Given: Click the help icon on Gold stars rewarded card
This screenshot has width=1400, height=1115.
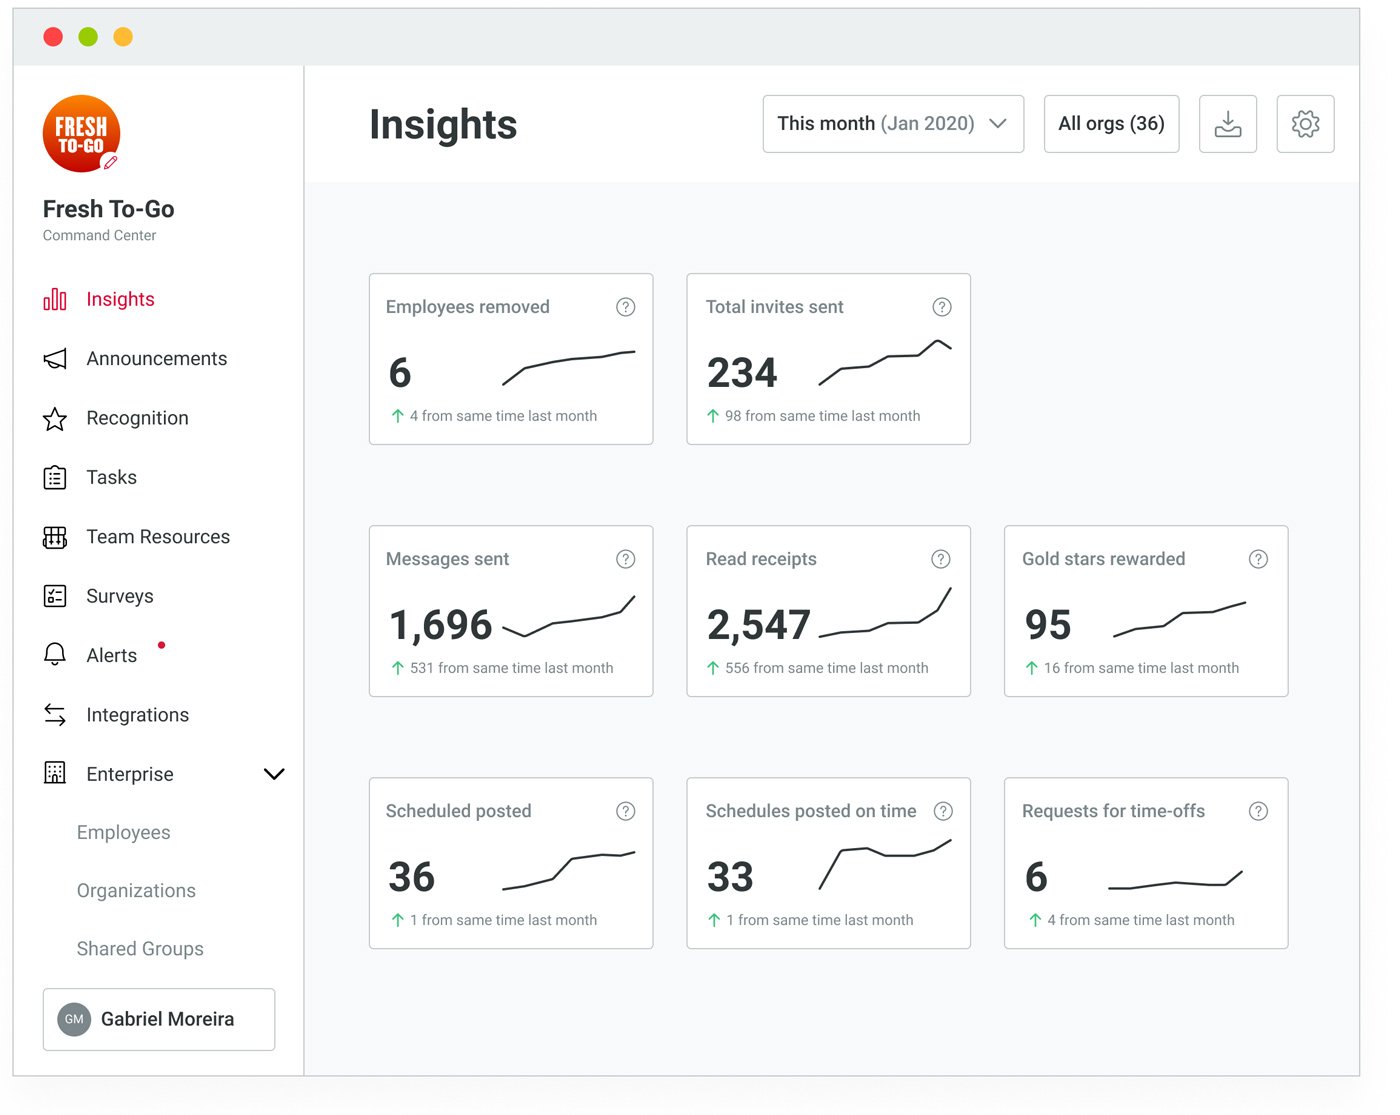Looking at the screenshot, I should point(1259,559).
